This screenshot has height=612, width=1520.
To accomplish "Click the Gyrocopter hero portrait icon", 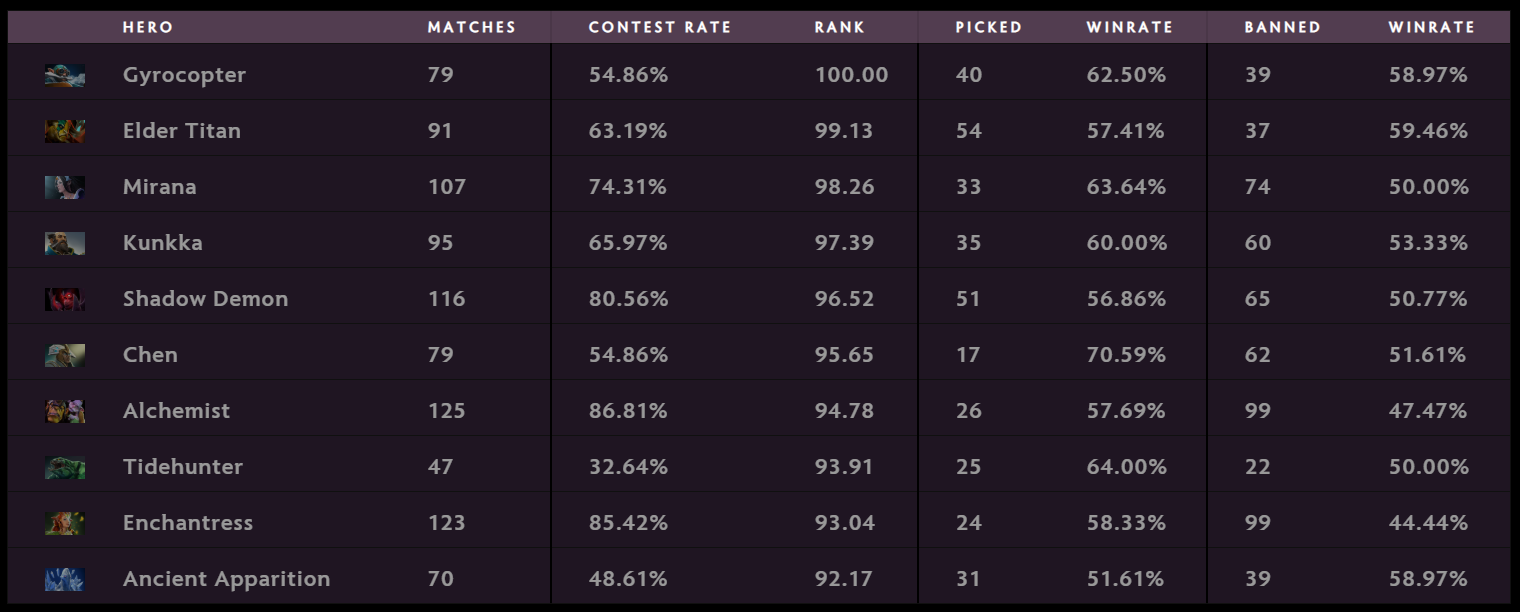I will (x=65, y=75).
